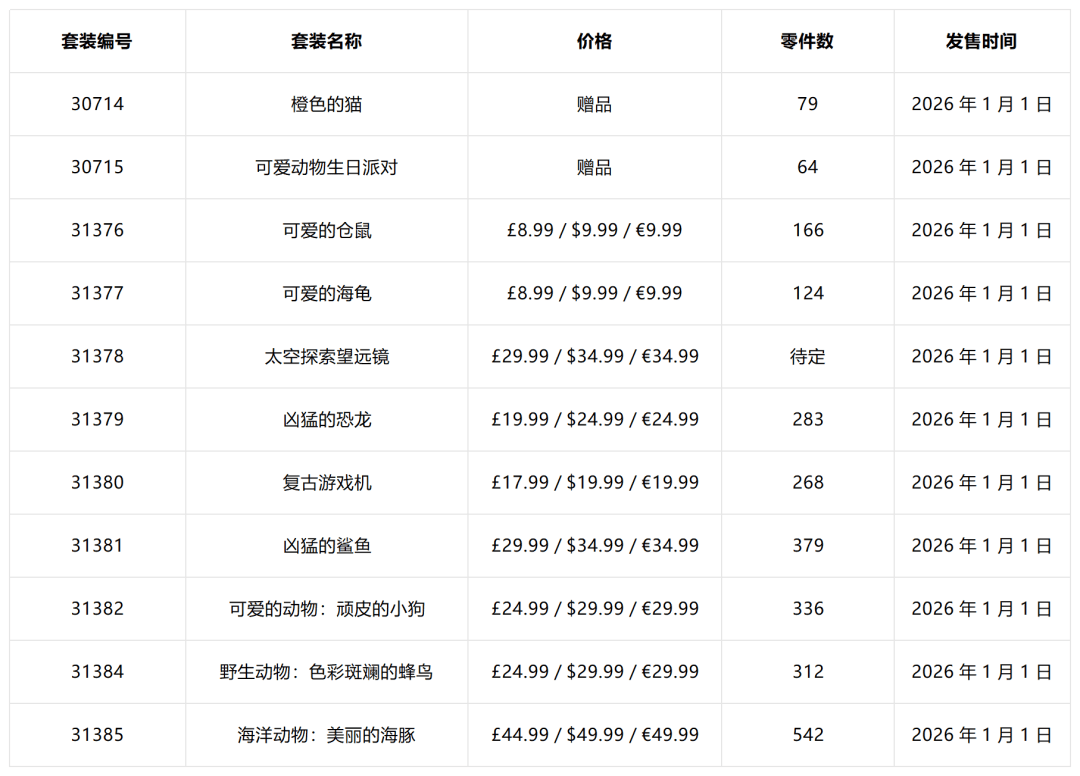1080x776 pixels.
Task: Select the 可爱动物生日派对 name cell
Action: coord(326,167)
